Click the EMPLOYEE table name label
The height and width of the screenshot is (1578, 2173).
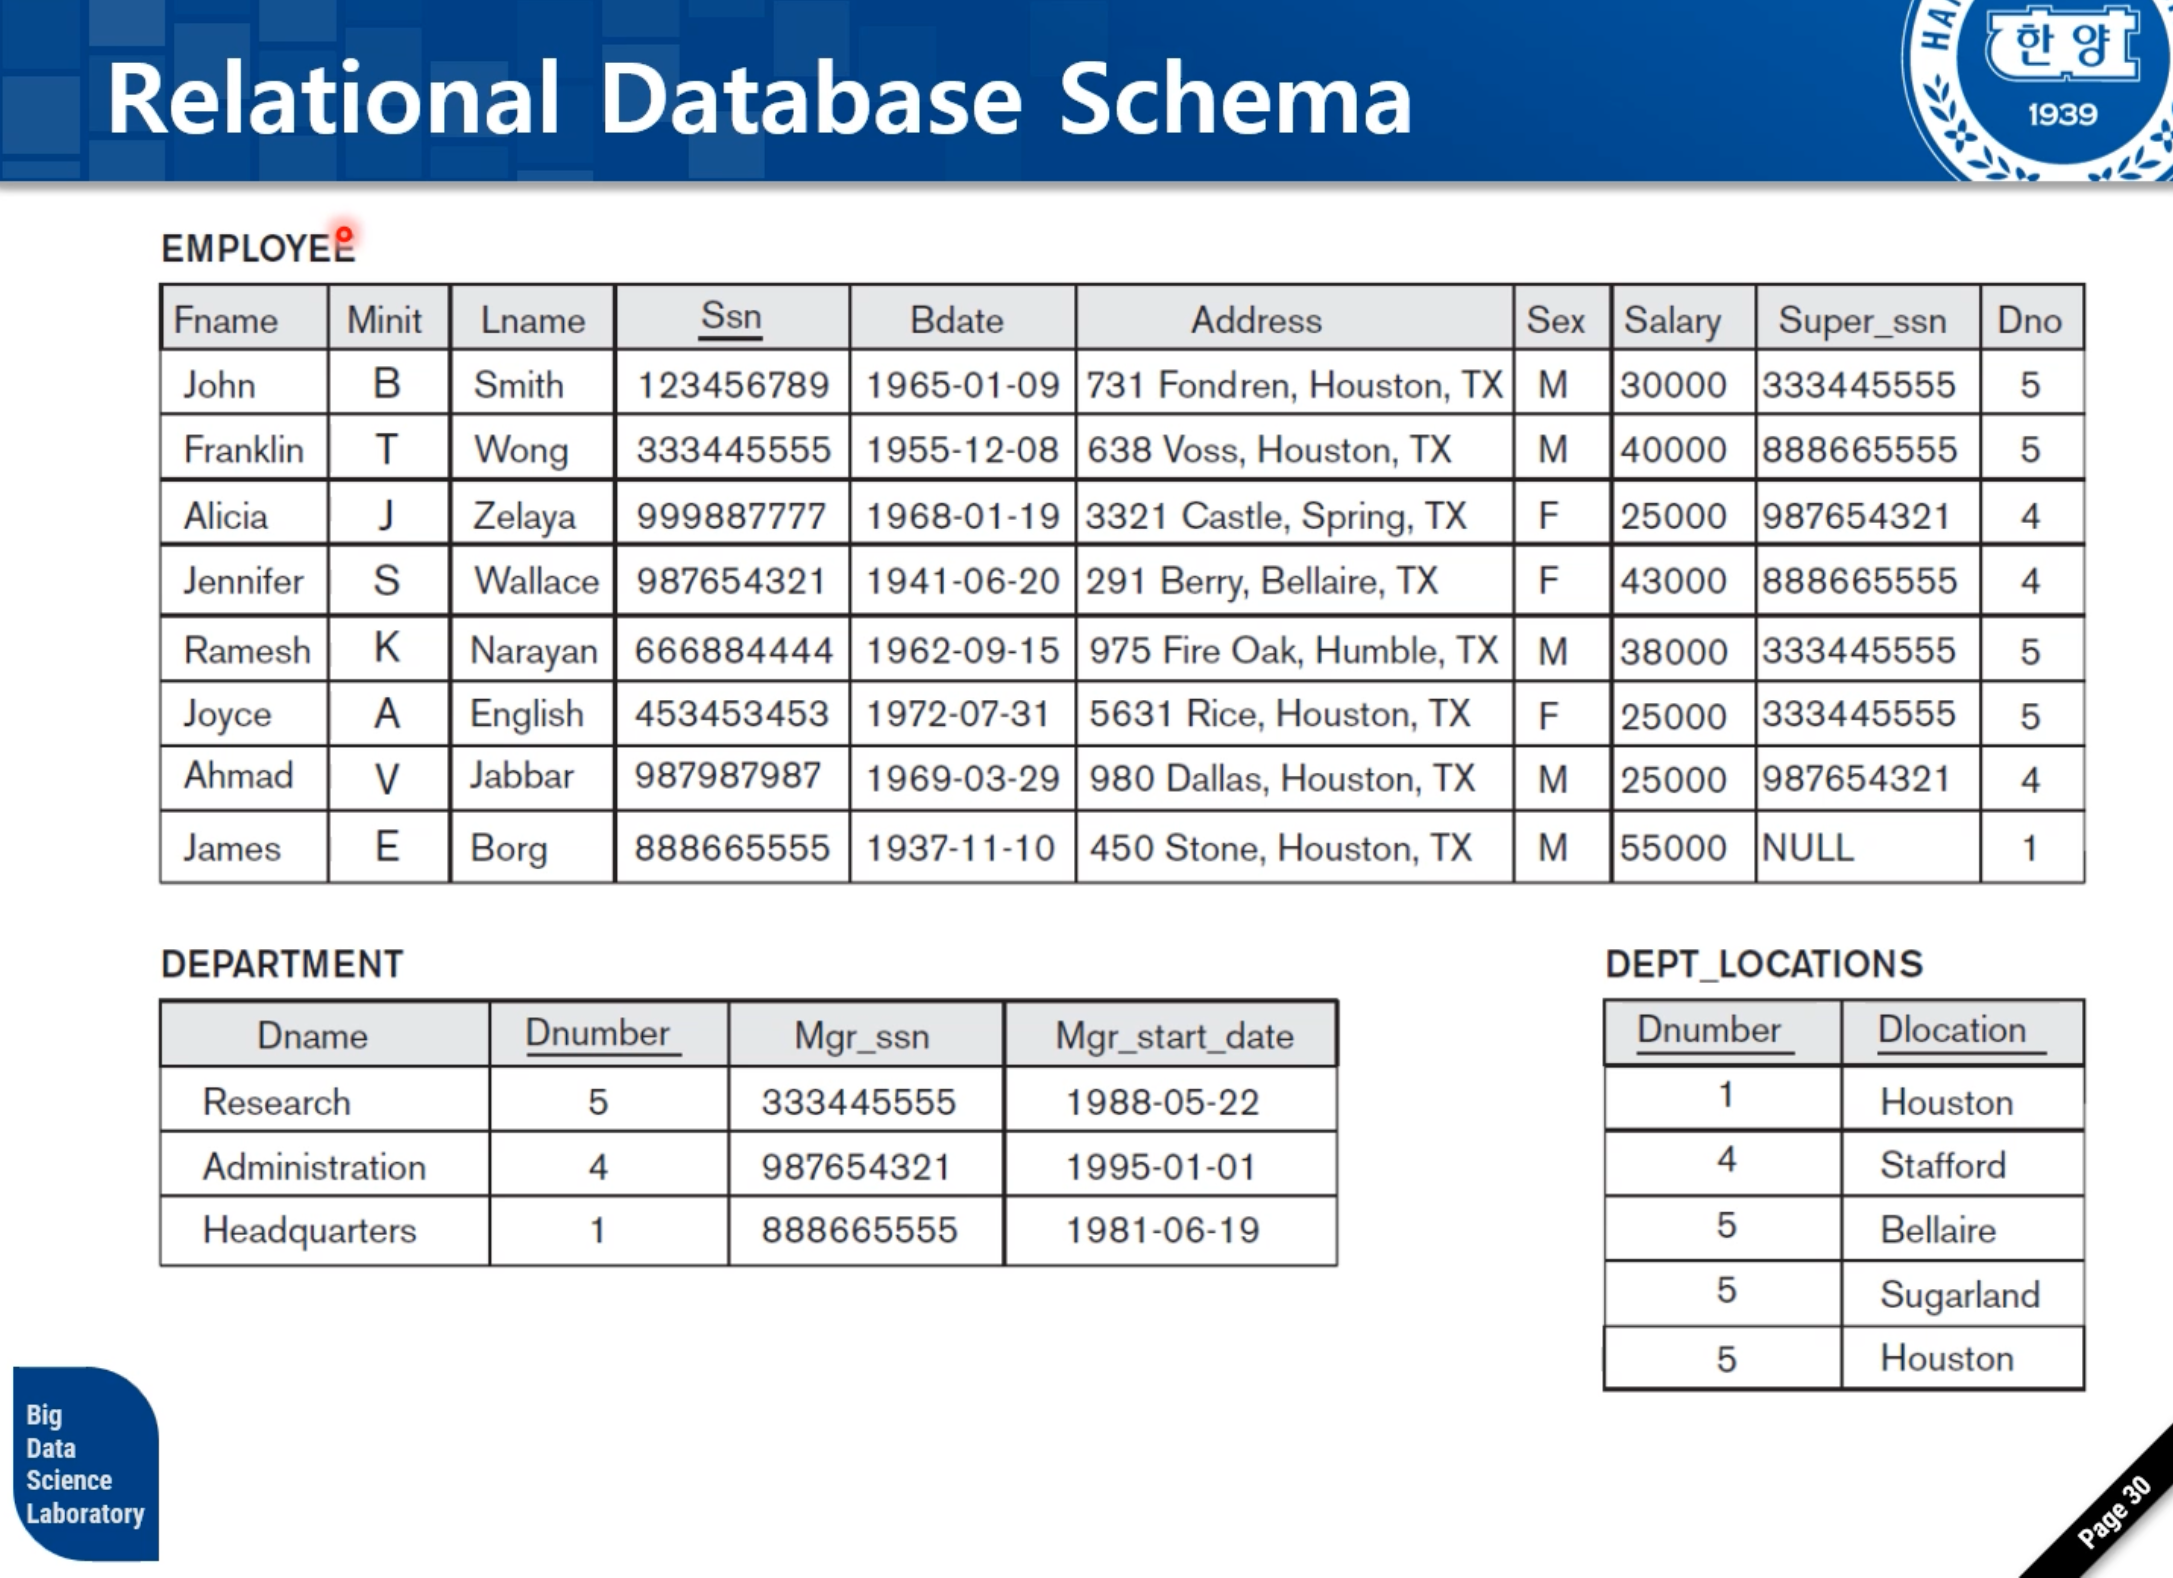[257, 248]
